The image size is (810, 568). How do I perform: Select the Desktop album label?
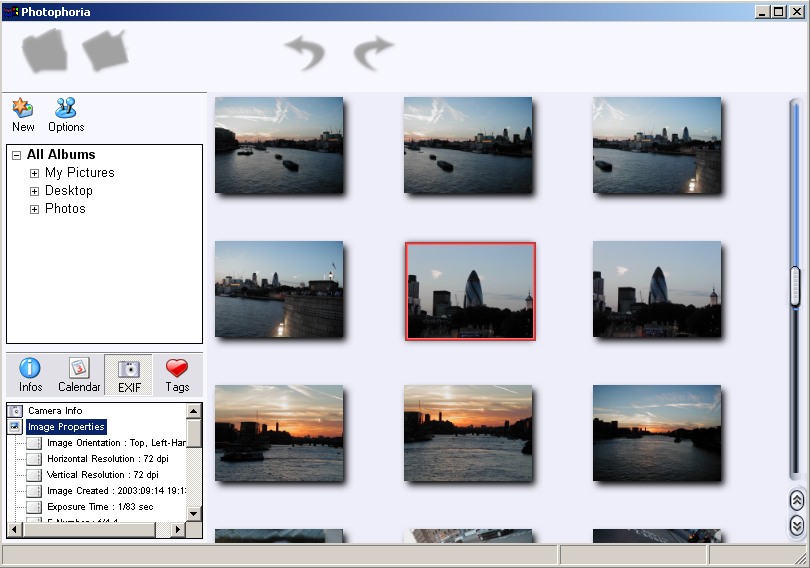[69, 191]
